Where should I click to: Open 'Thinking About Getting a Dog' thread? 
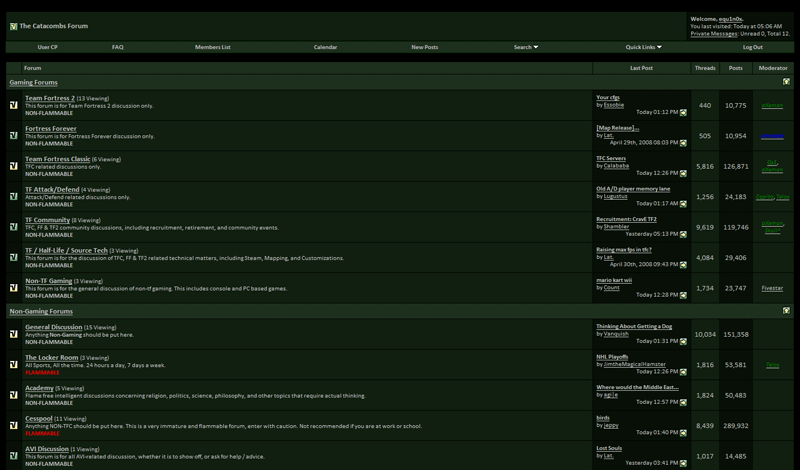(x=634, y=326)
